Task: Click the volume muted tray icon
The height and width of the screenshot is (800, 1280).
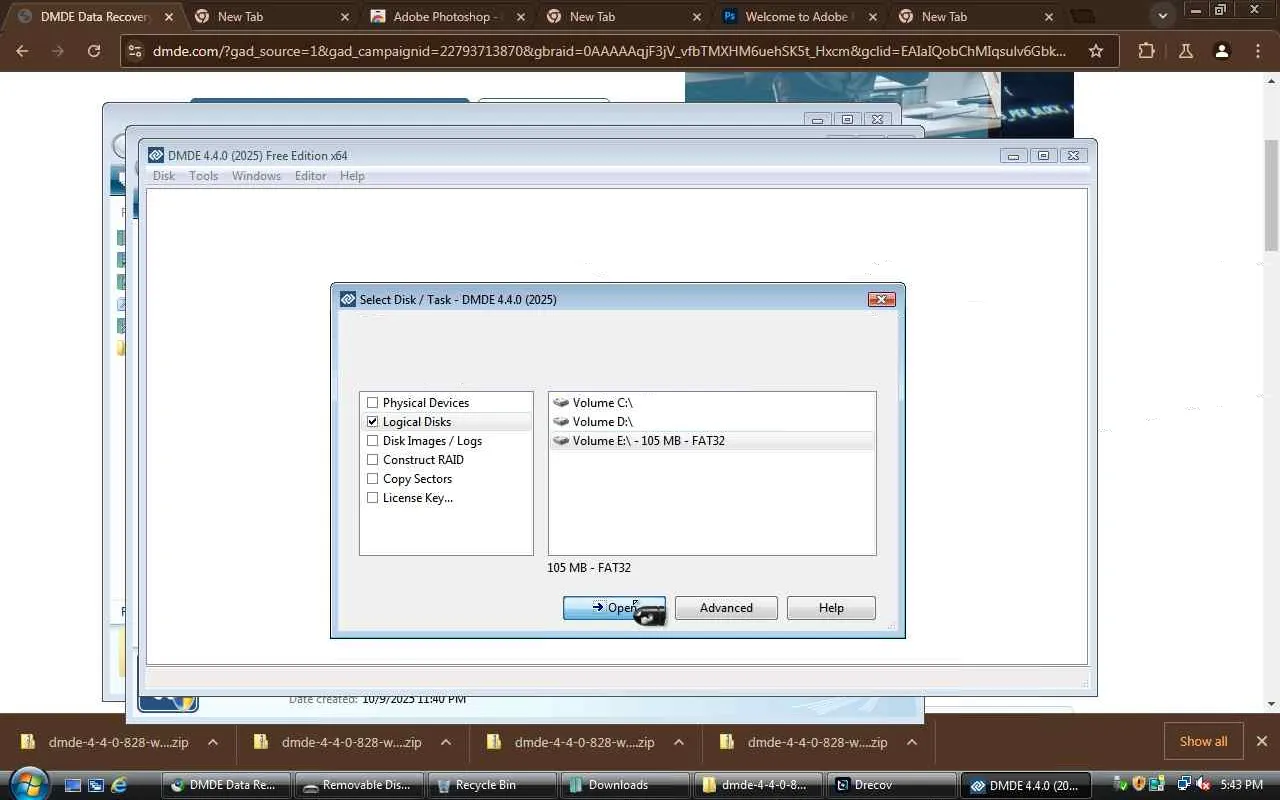Action: coord(1203,785)
